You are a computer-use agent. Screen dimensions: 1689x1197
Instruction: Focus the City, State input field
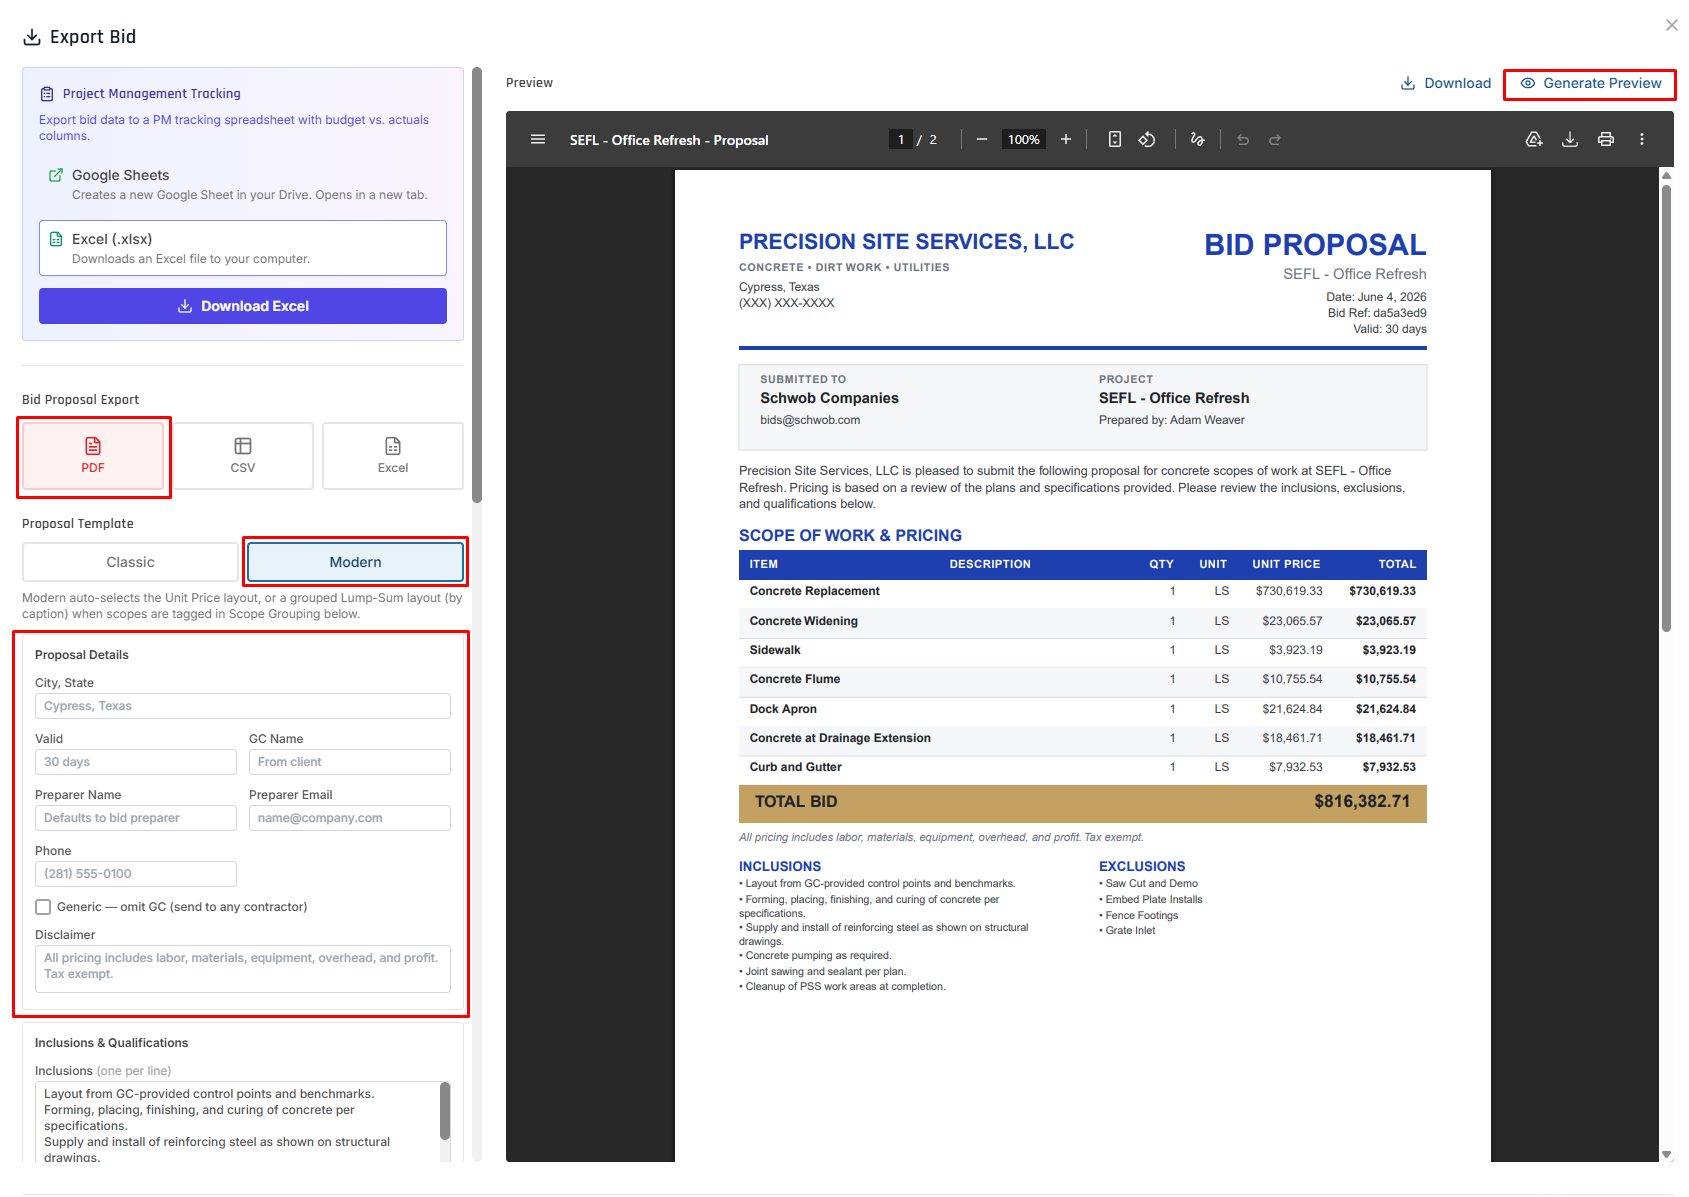(243, 706)
